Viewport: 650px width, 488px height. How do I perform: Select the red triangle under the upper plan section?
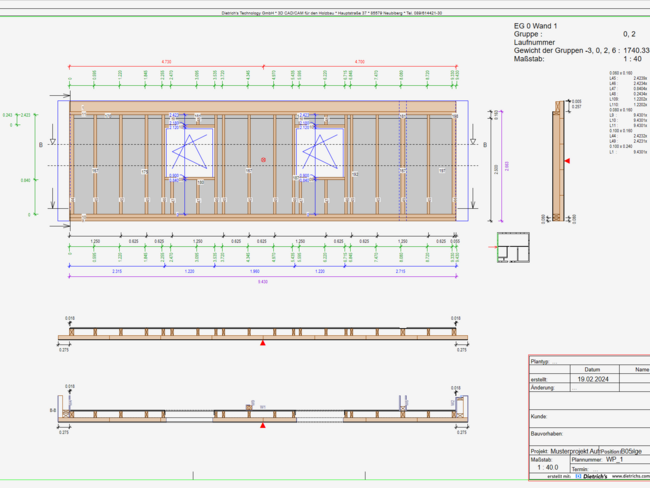(x=263, y=342)
